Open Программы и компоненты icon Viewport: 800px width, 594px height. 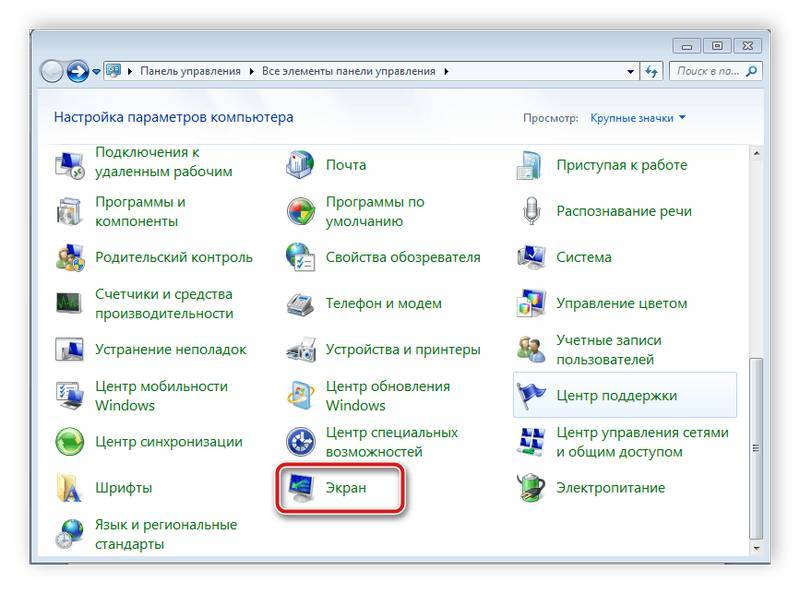click(69, 211)
